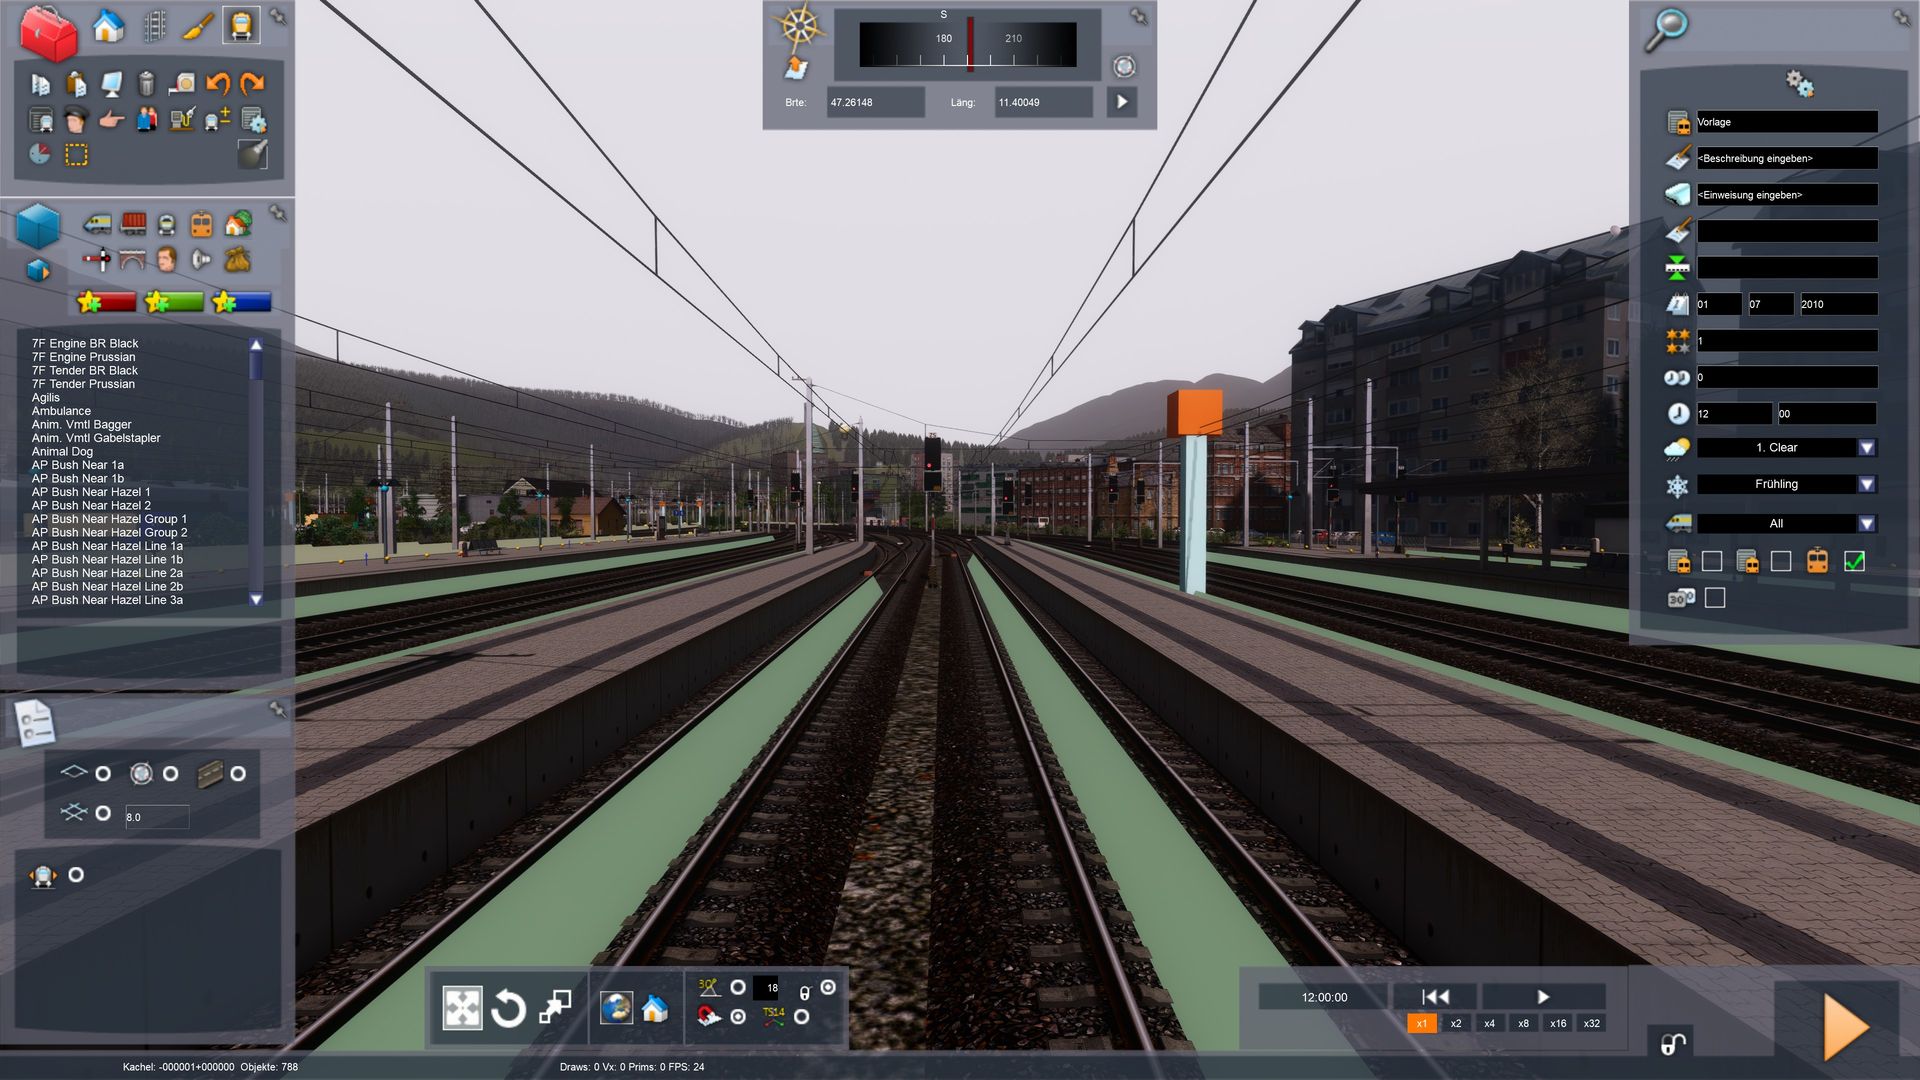Open the rolling stock filter dropdown All
The height and width of the screenshot is (1080, 1920).
point(1866,524)
